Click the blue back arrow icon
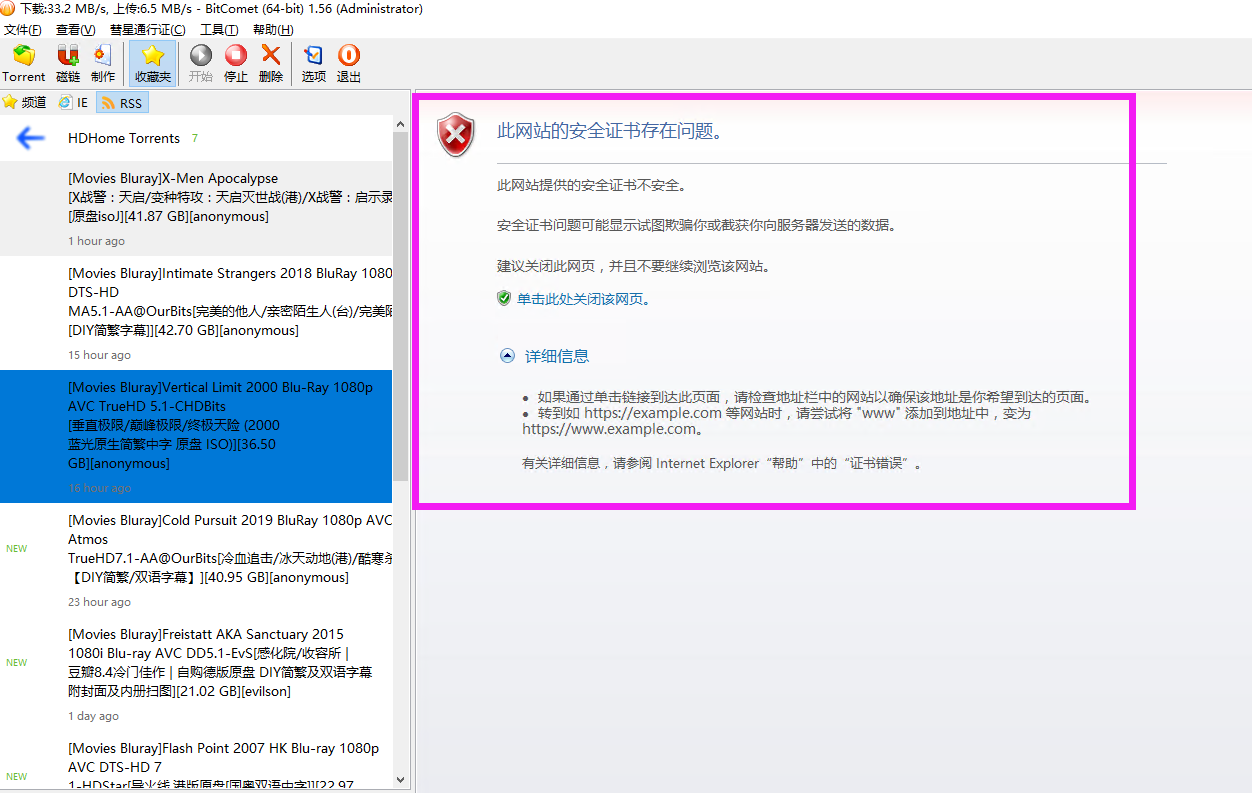Screen dimensions: 1252x793 [x=31, y=138]
